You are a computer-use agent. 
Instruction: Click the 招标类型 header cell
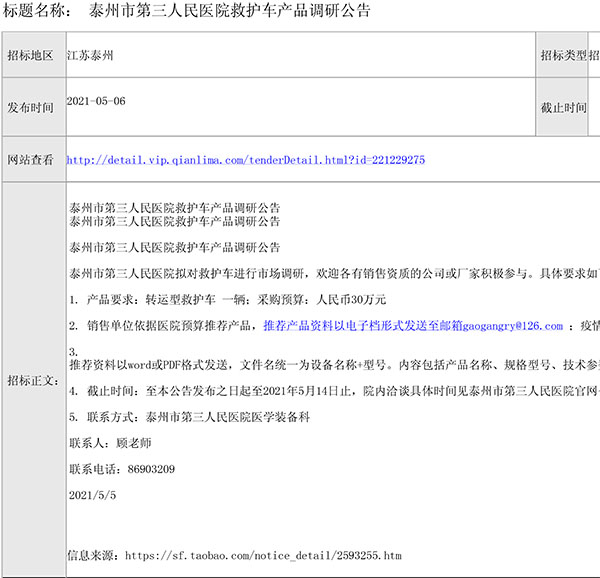(x=562, y=55)
